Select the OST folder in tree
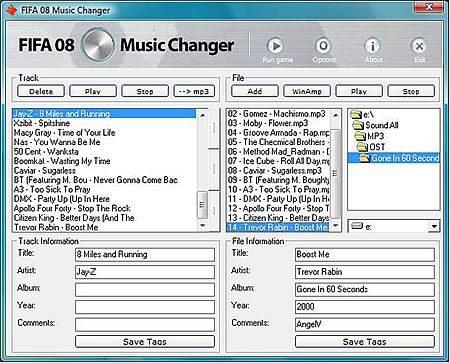Image resolution: width=450 pixels, height=363 pixels. pyautogui.click(x=371, y=147)
